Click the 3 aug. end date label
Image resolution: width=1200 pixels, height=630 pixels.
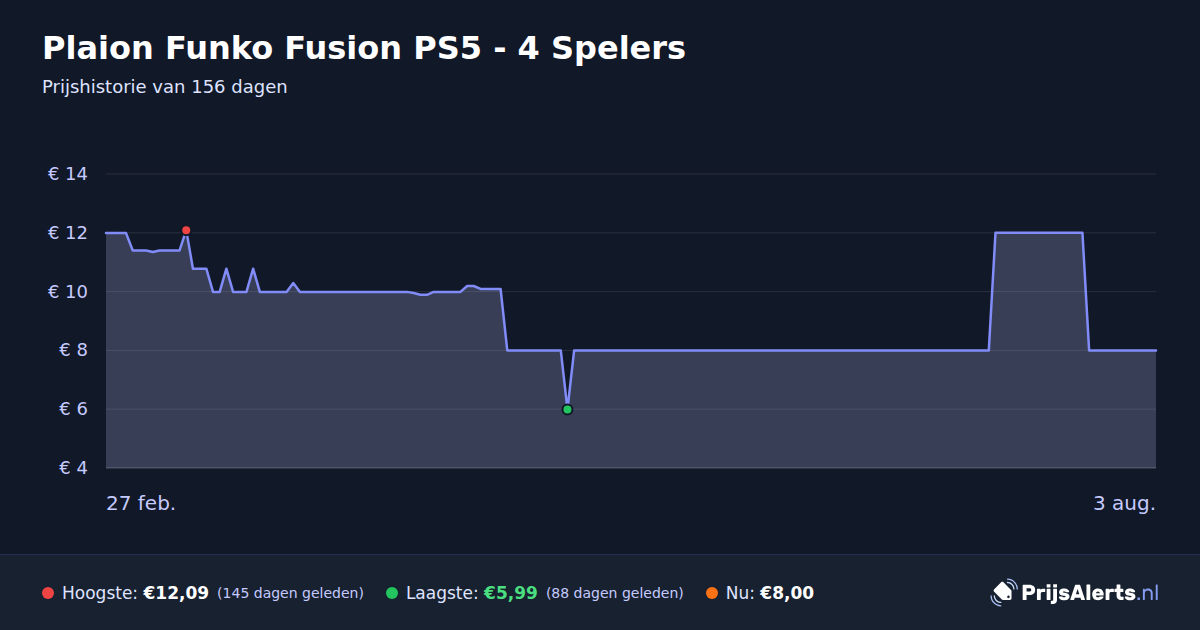[x=1124, y=503]
